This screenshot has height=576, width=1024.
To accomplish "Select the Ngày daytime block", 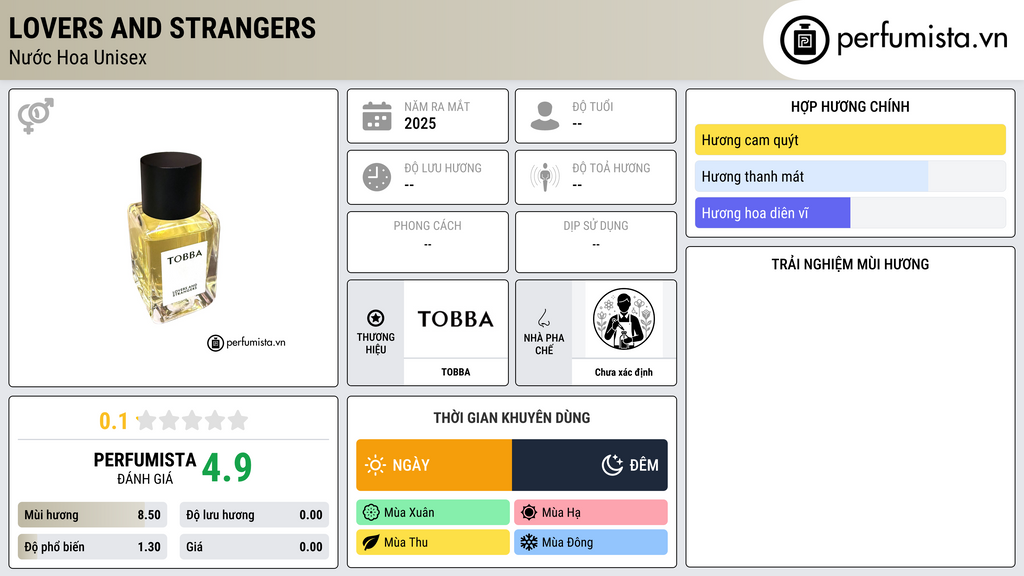I will pyautogui.click(x=434, y=465).
